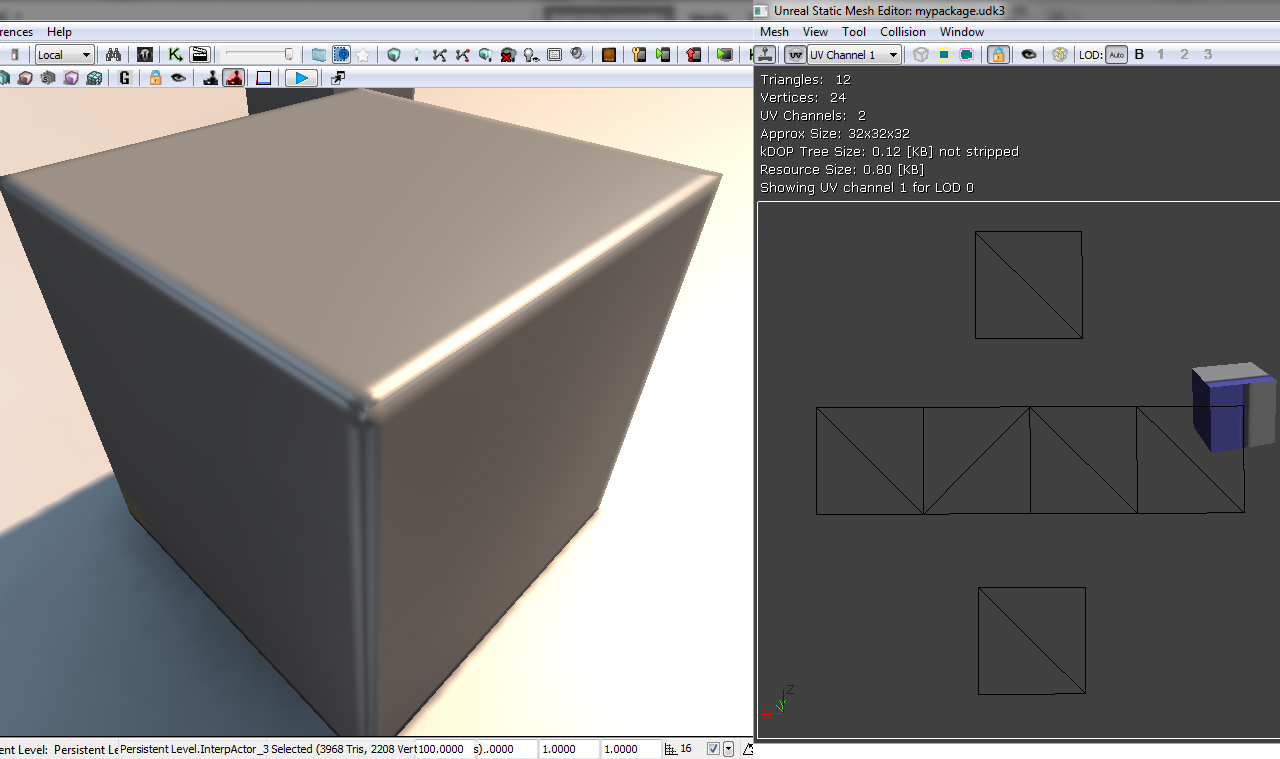Click the red arrow mobile install icon
The width and height of the screenshot is (1280, 759).
pyautogui.click(x=693, y=55)
